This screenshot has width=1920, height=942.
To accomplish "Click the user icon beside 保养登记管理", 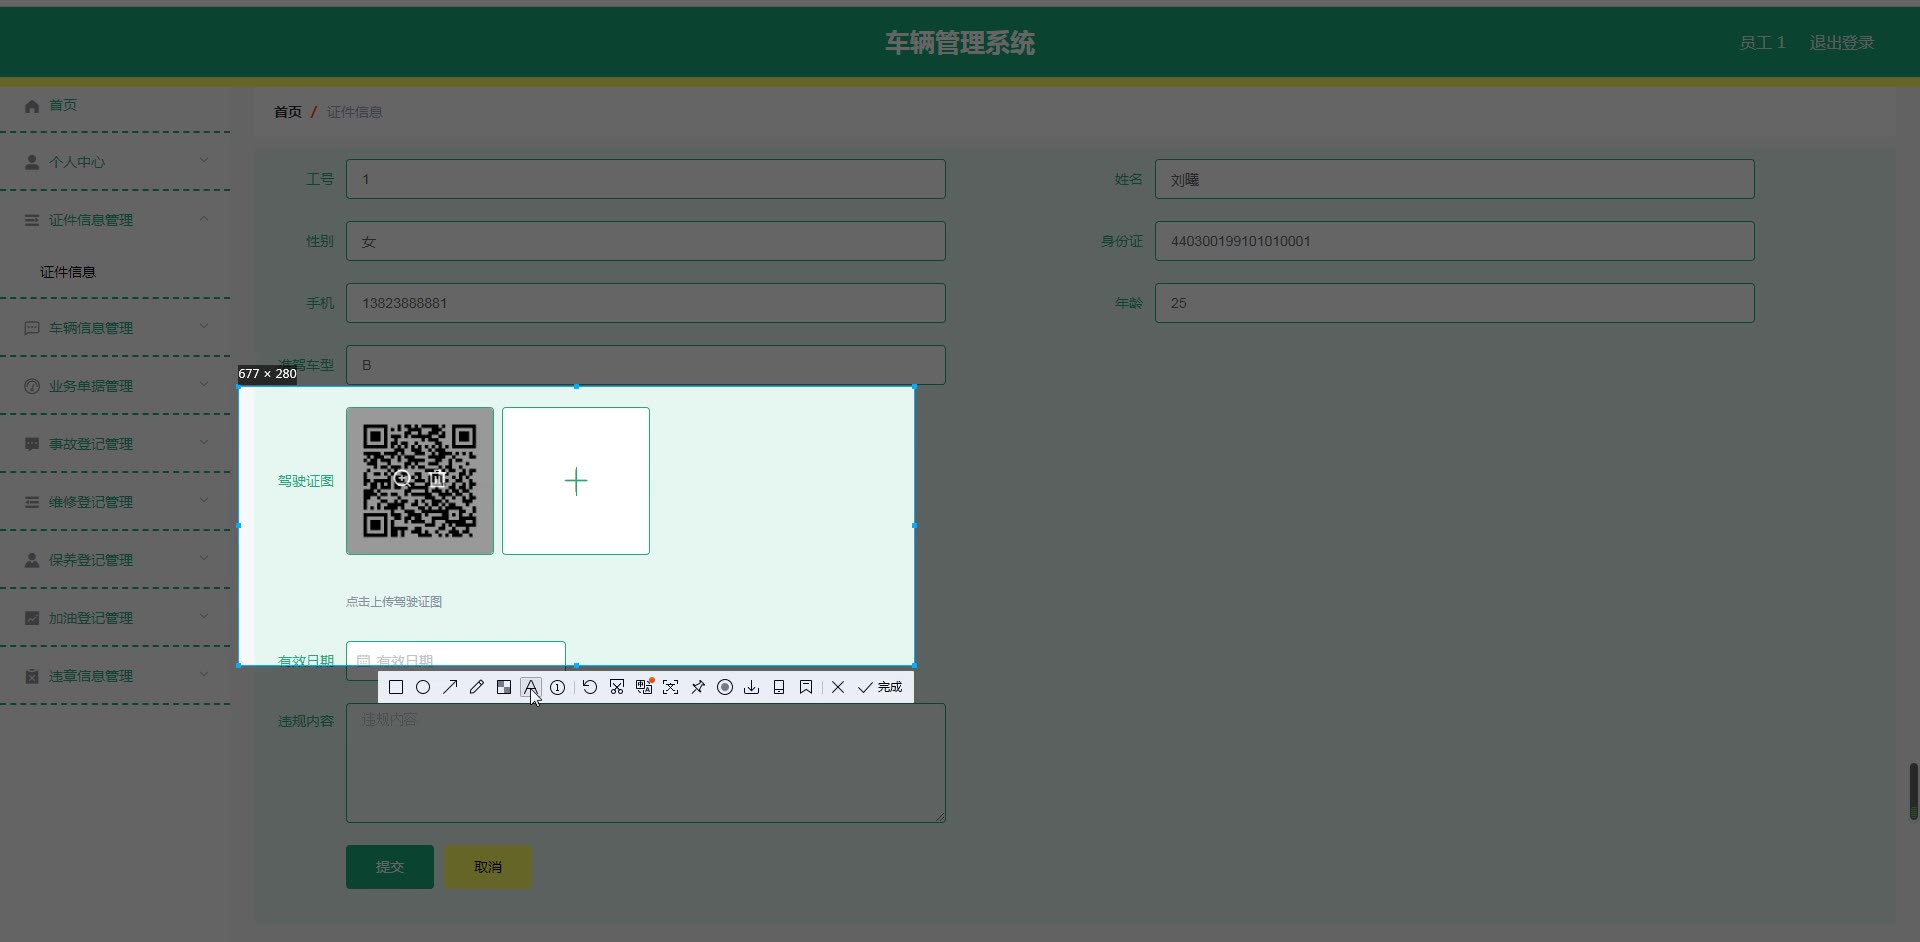I will pos(32,560).
